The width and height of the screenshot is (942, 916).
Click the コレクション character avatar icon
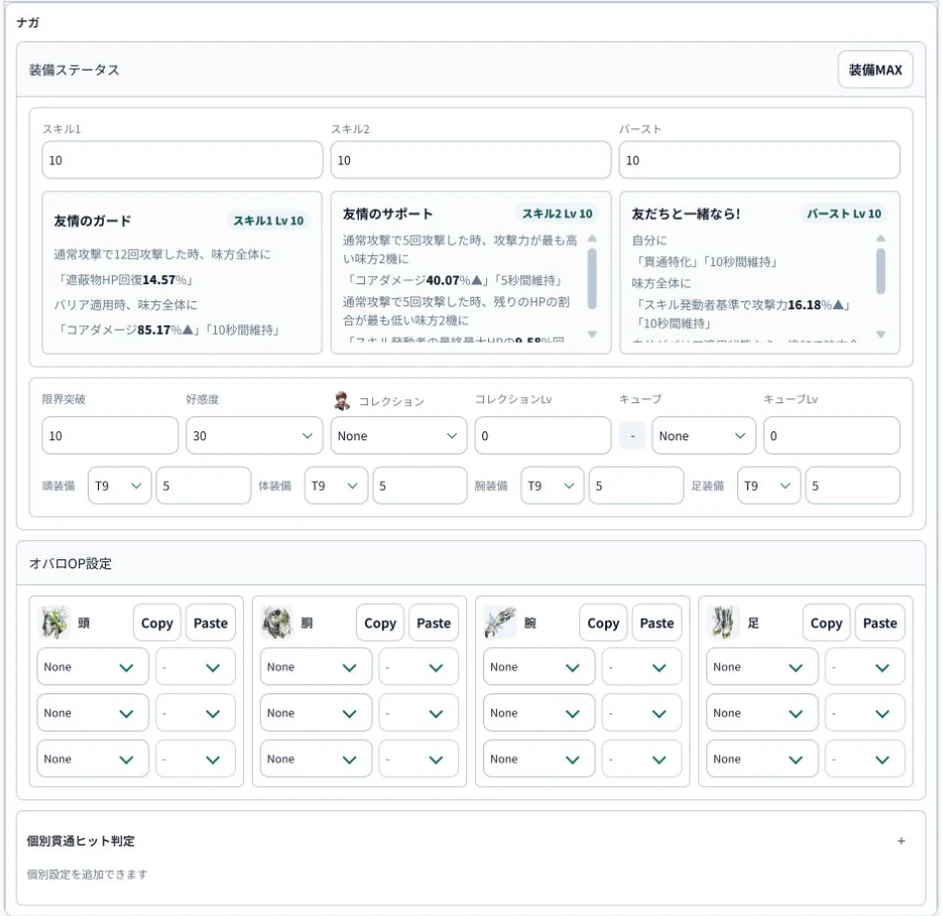tap(342, 401)
